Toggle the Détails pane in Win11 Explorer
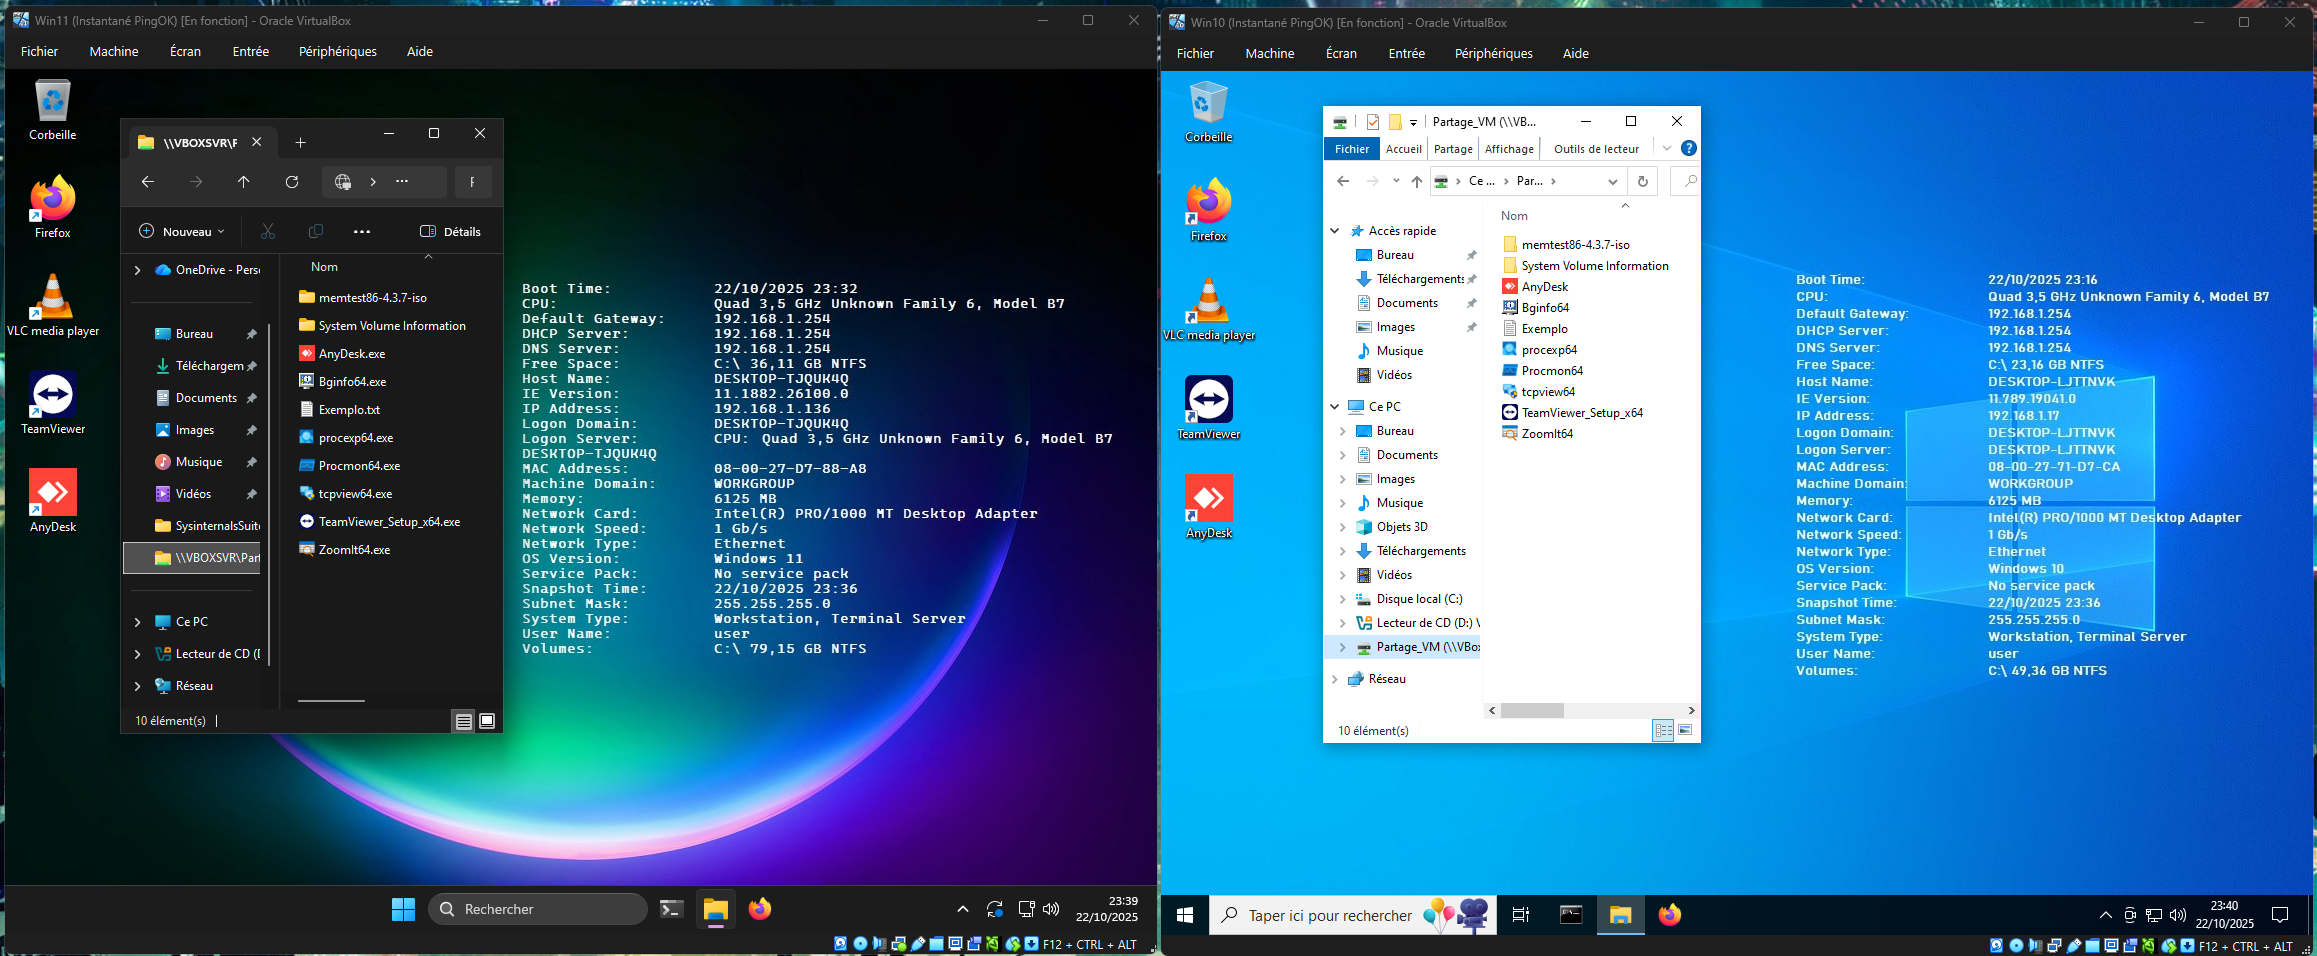This screenshot has height=956, width=2317. (450, 231)
